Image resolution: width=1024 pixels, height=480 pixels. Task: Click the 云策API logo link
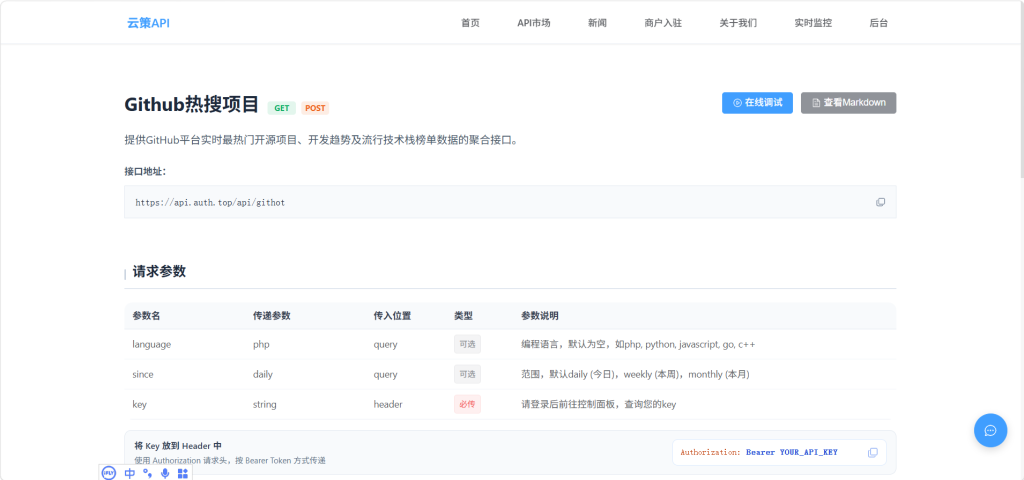(148, 23)
